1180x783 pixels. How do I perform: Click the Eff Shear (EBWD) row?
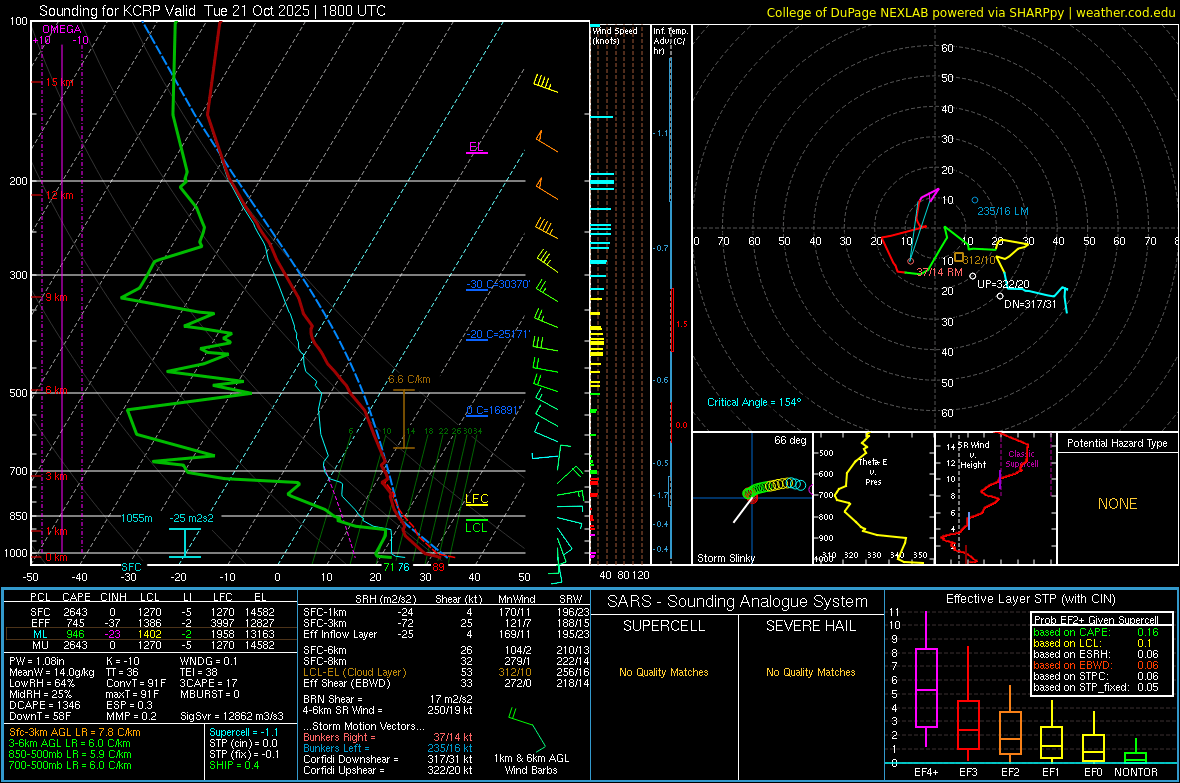pos(446,684)
